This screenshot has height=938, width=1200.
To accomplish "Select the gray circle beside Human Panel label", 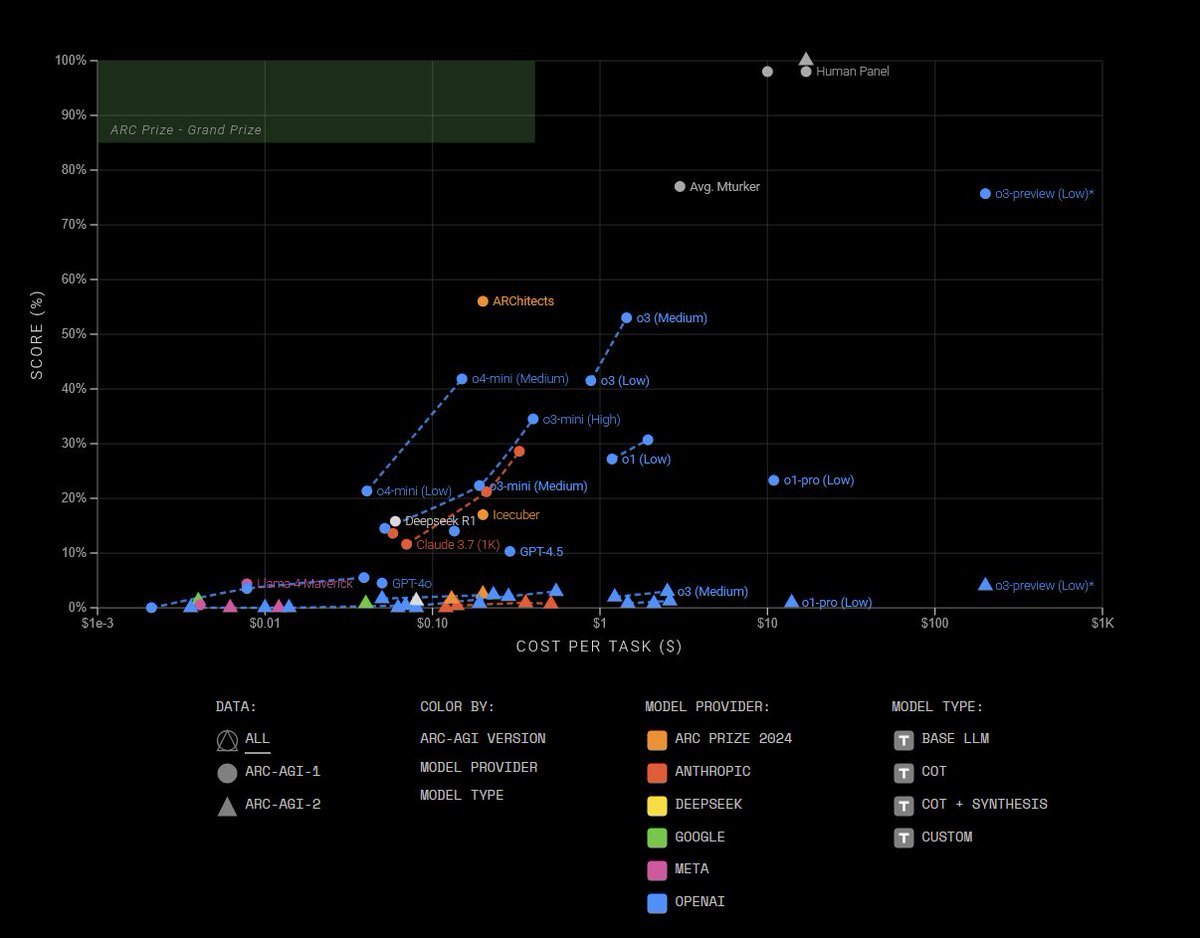I will (806, 71).
